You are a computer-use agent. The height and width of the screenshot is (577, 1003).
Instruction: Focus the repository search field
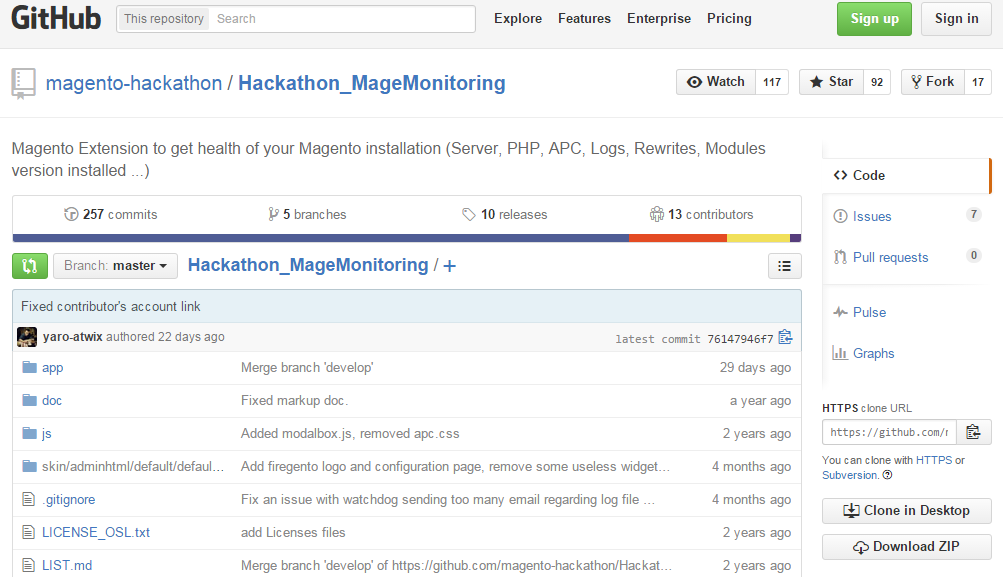coord(343,19)
